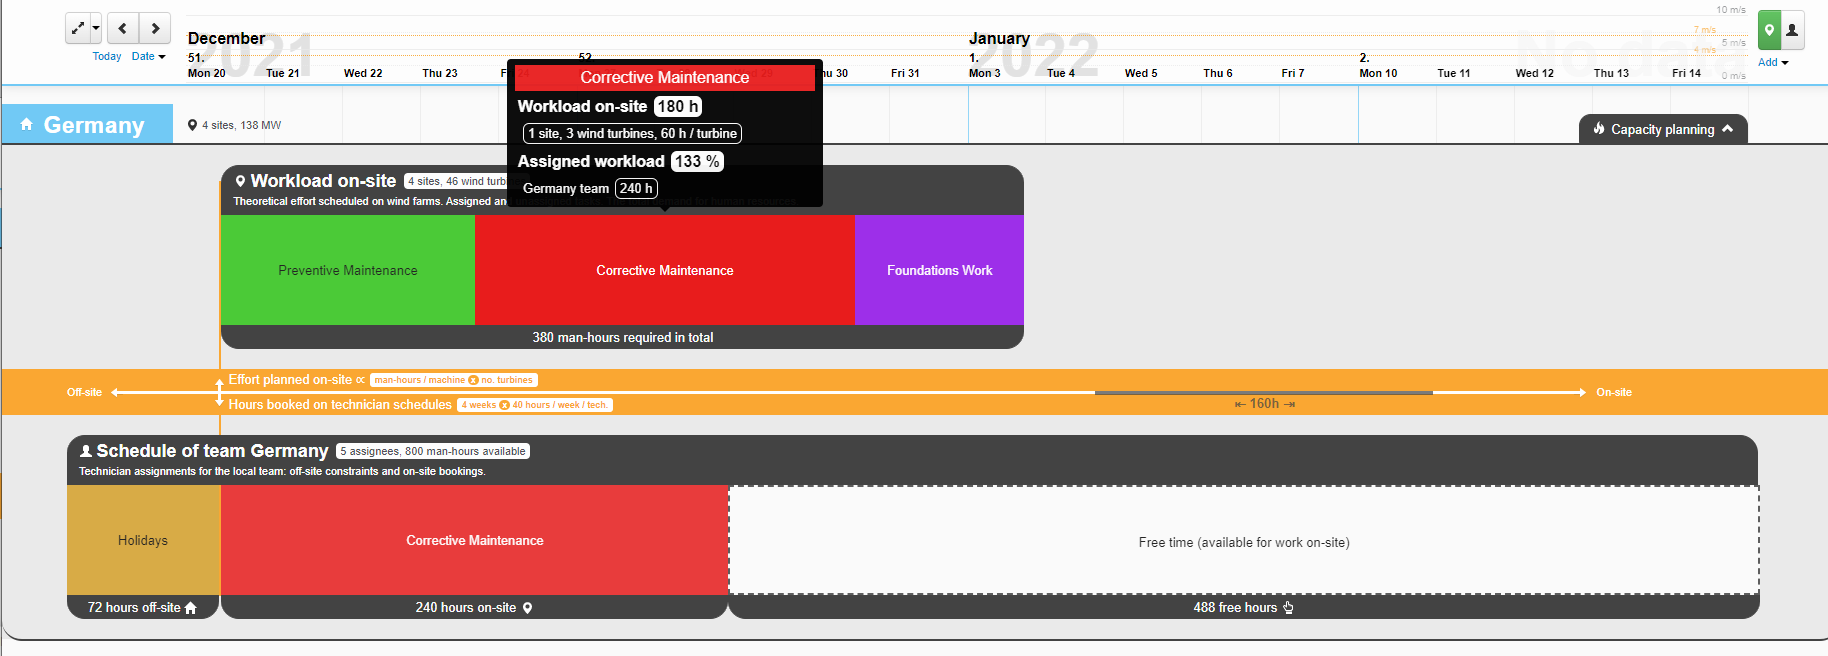The width and height of the screenshot is (1828, 656).
Task: Click the dashed Free time area
Action: 1243,541
